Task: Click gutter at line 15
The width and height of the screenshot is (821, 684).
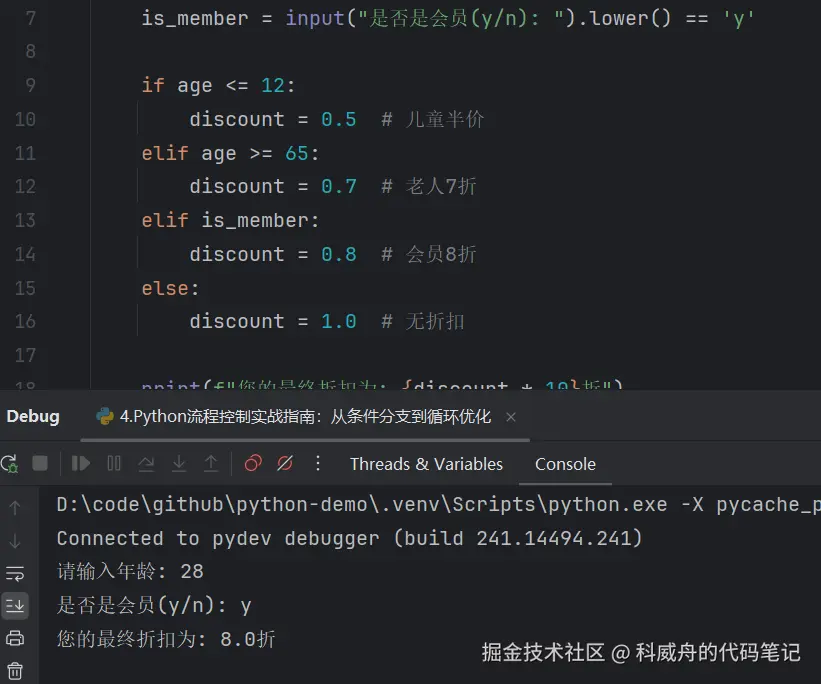Action: 25,288
